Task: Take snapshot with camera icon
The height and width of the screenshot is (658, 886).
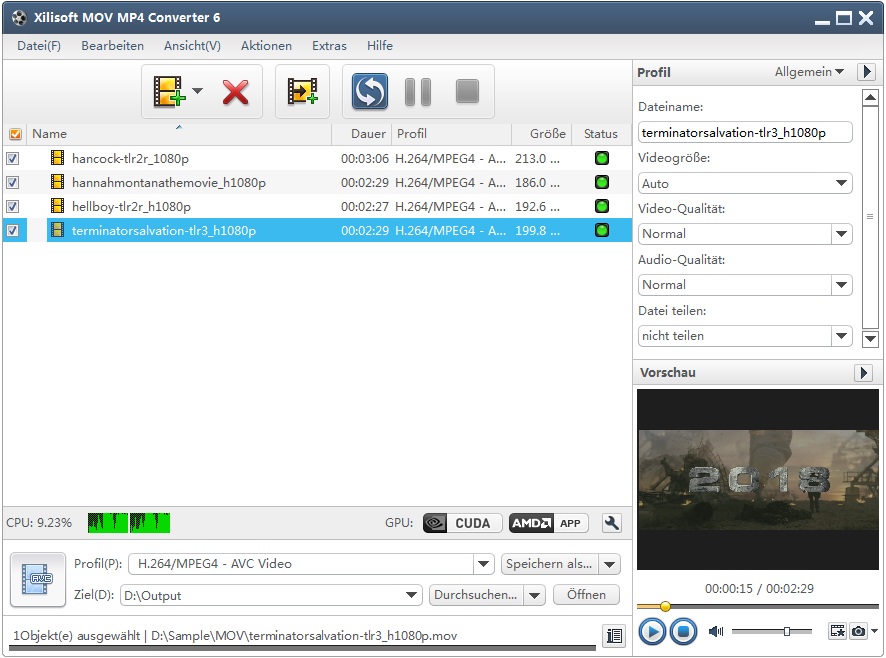Action: tap(858, 631)
